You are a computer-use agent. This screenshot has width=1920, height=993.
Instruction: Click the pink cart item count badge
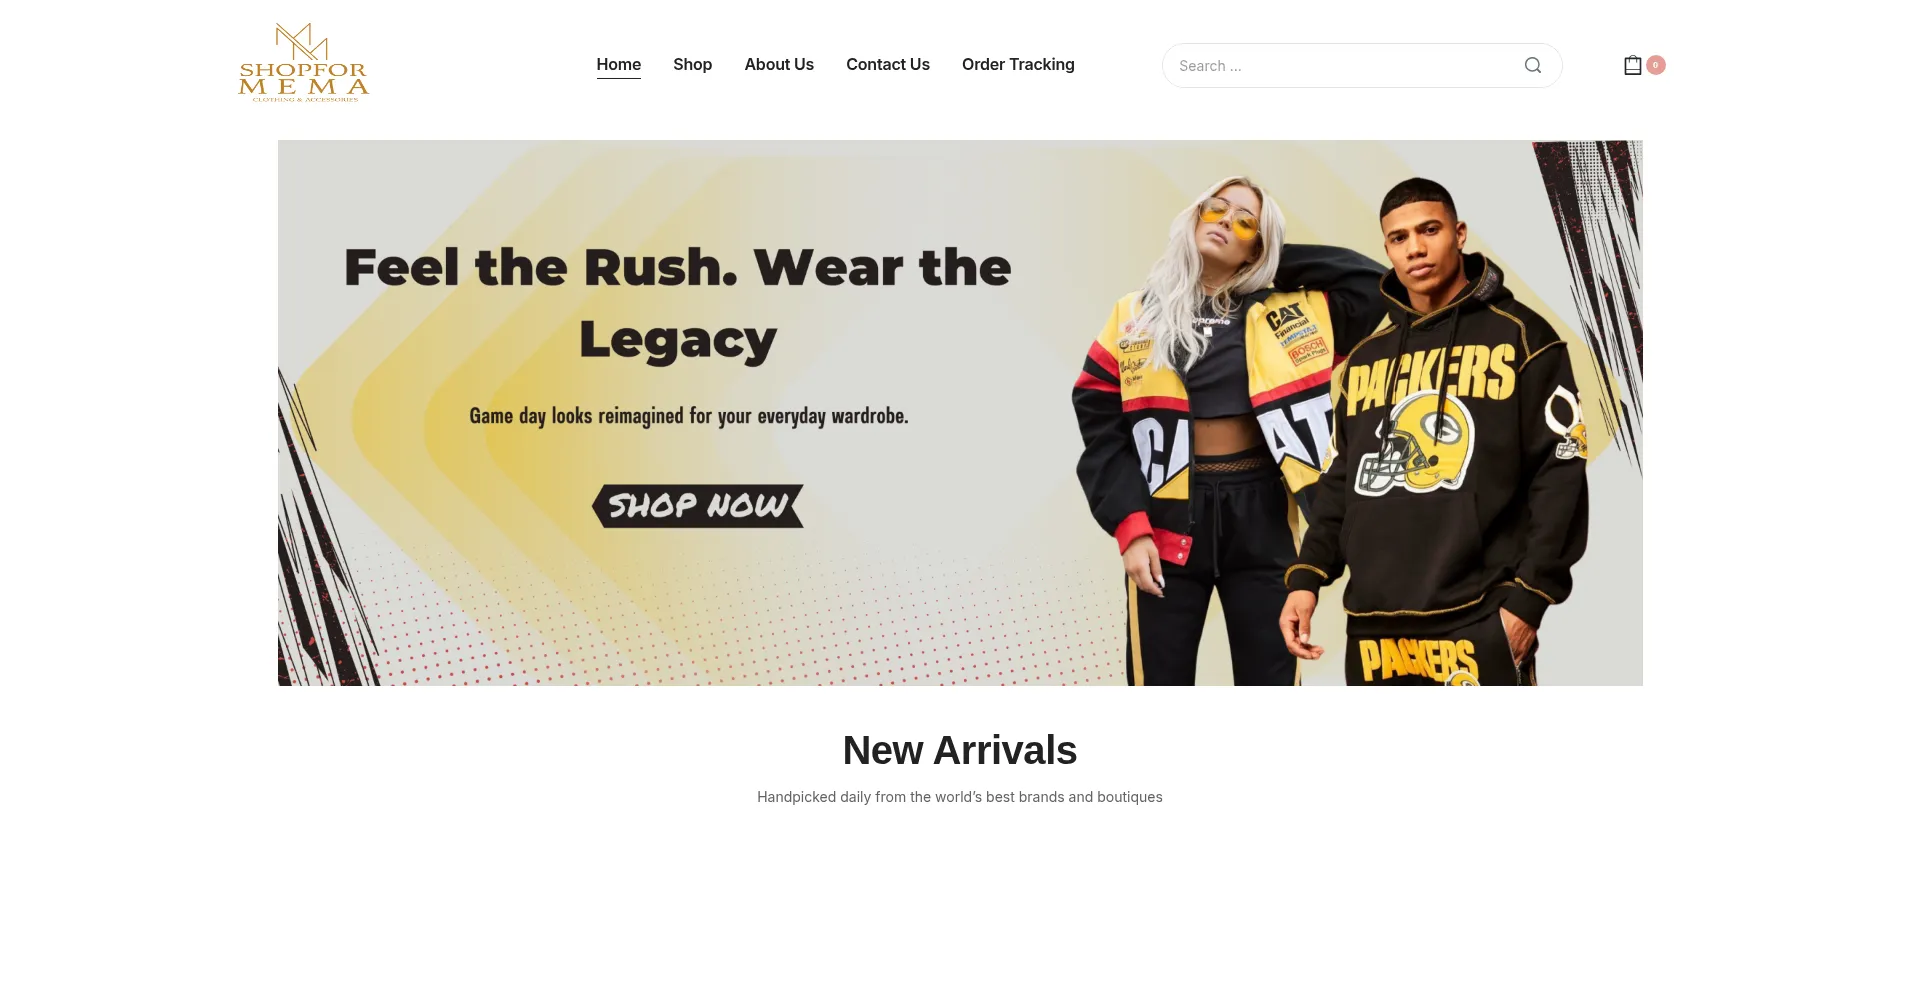[1655, 65]
